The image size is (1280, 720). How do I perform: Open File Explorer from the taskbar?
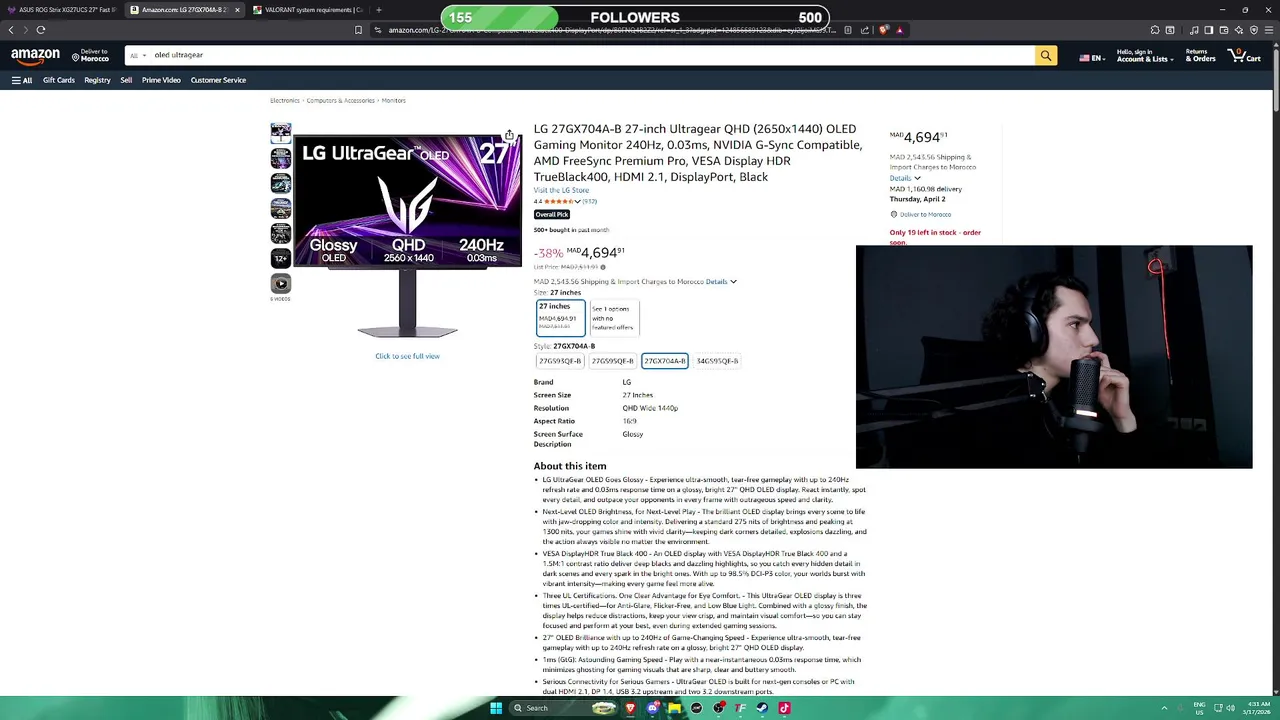tap(675, 708)
